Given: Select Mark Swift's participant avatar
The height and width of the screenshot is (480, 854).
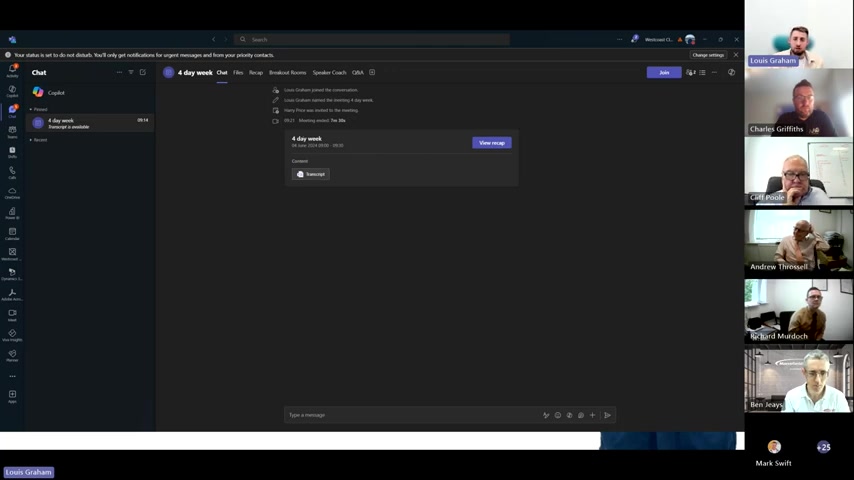Looking at the screenshot, I should tap(774, 447).
